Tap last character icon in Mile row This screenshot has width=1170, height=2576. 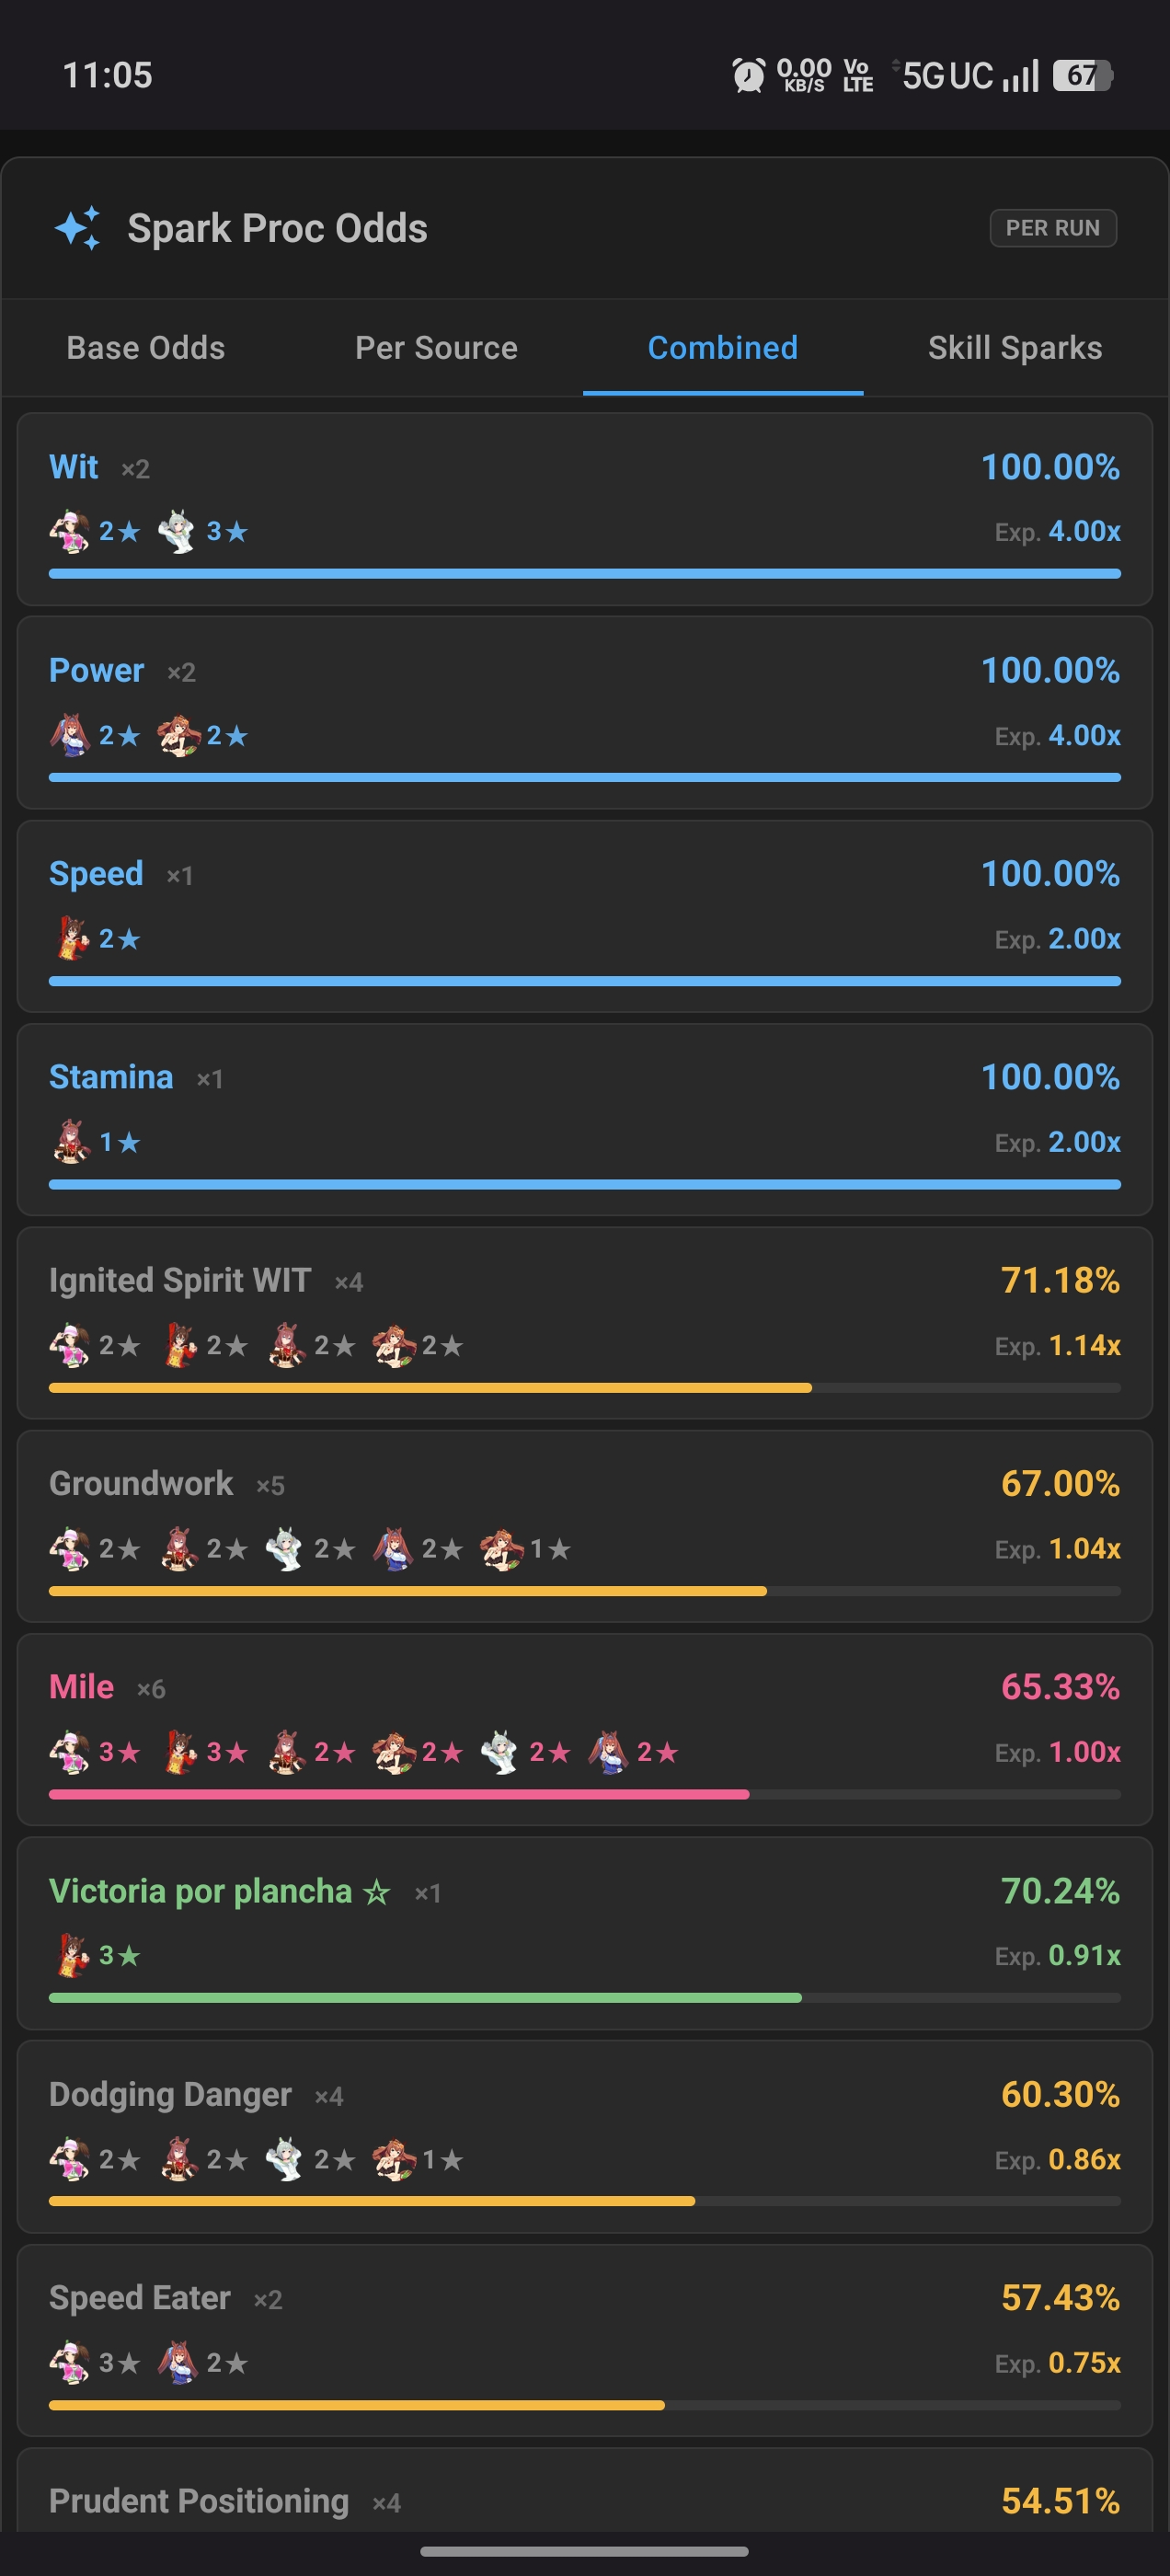tap(608, 1752)
